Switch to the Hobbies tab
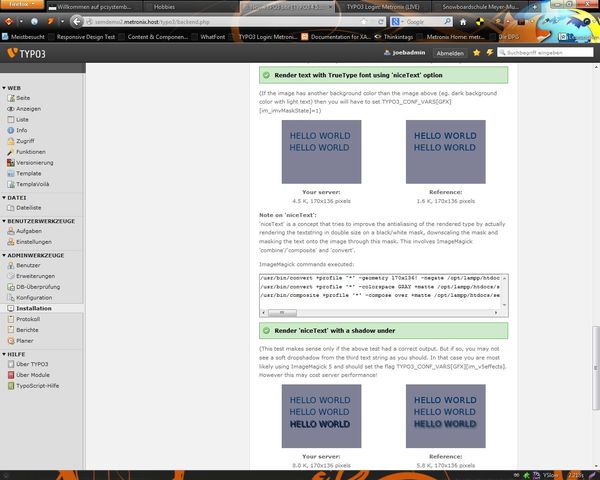The image size is (600, 480). click(165, 7)
